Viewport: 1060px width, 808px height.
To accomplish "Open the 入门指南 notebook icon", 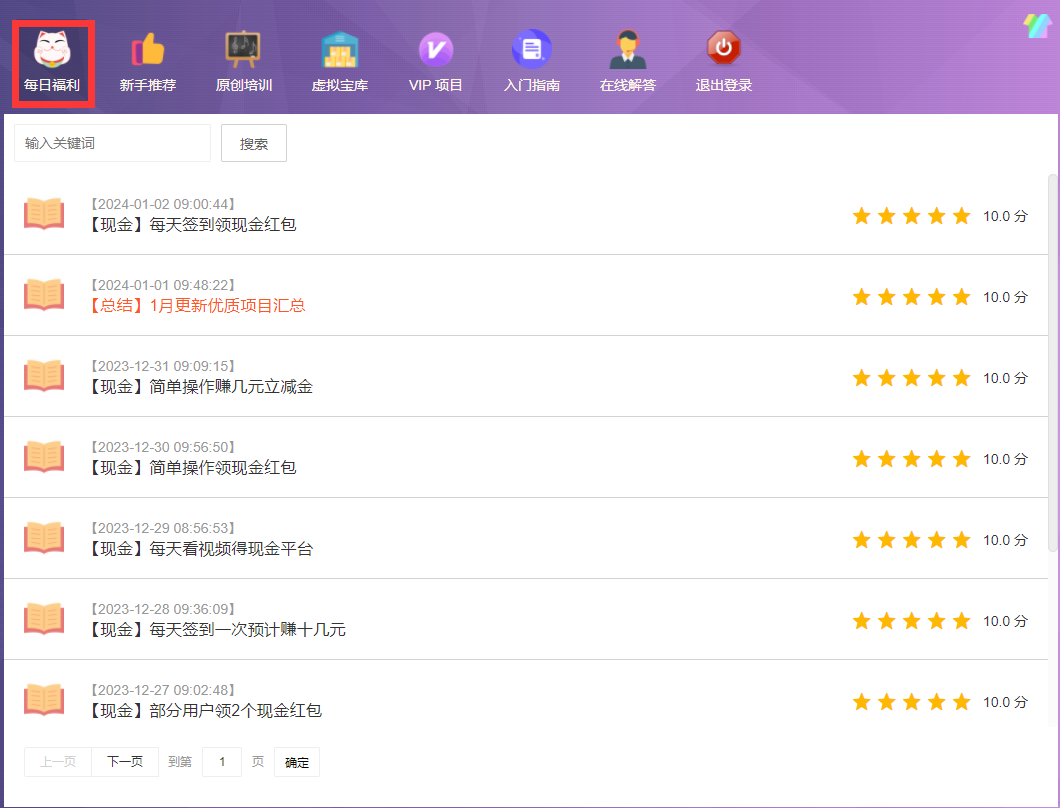I will point(531,48).
